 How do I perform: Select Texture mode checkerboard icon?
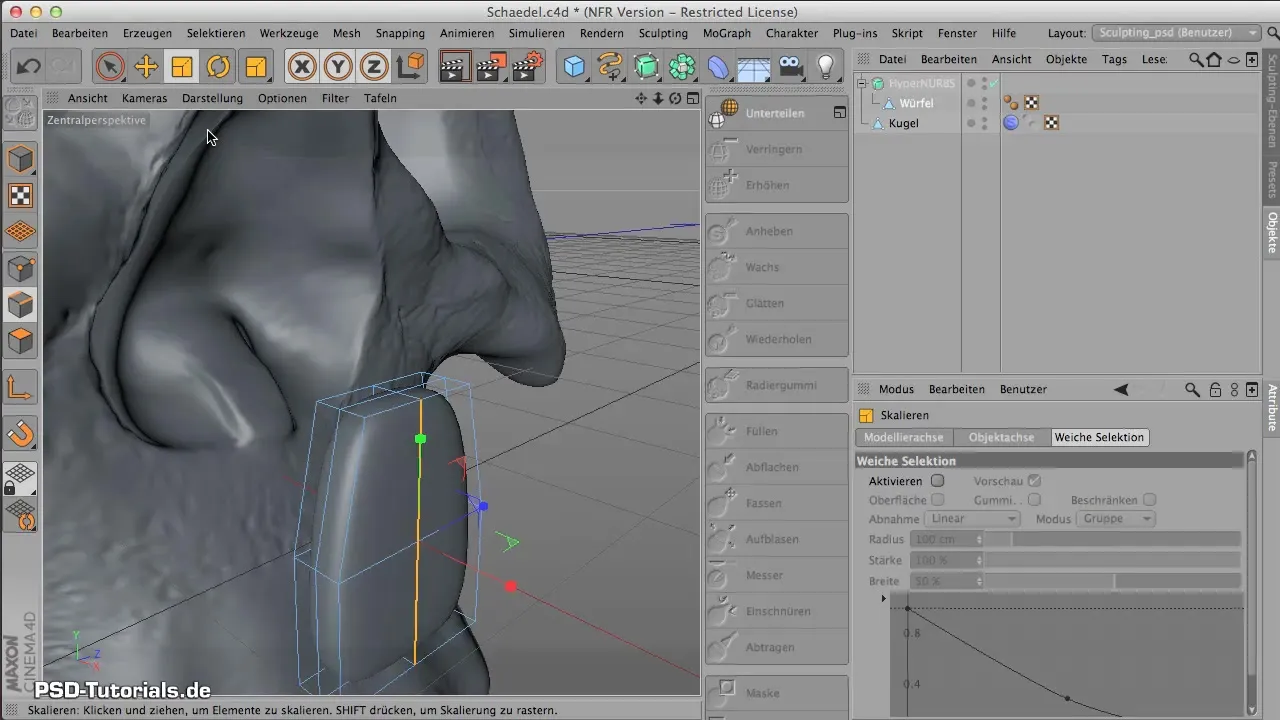tap(21, 195)
